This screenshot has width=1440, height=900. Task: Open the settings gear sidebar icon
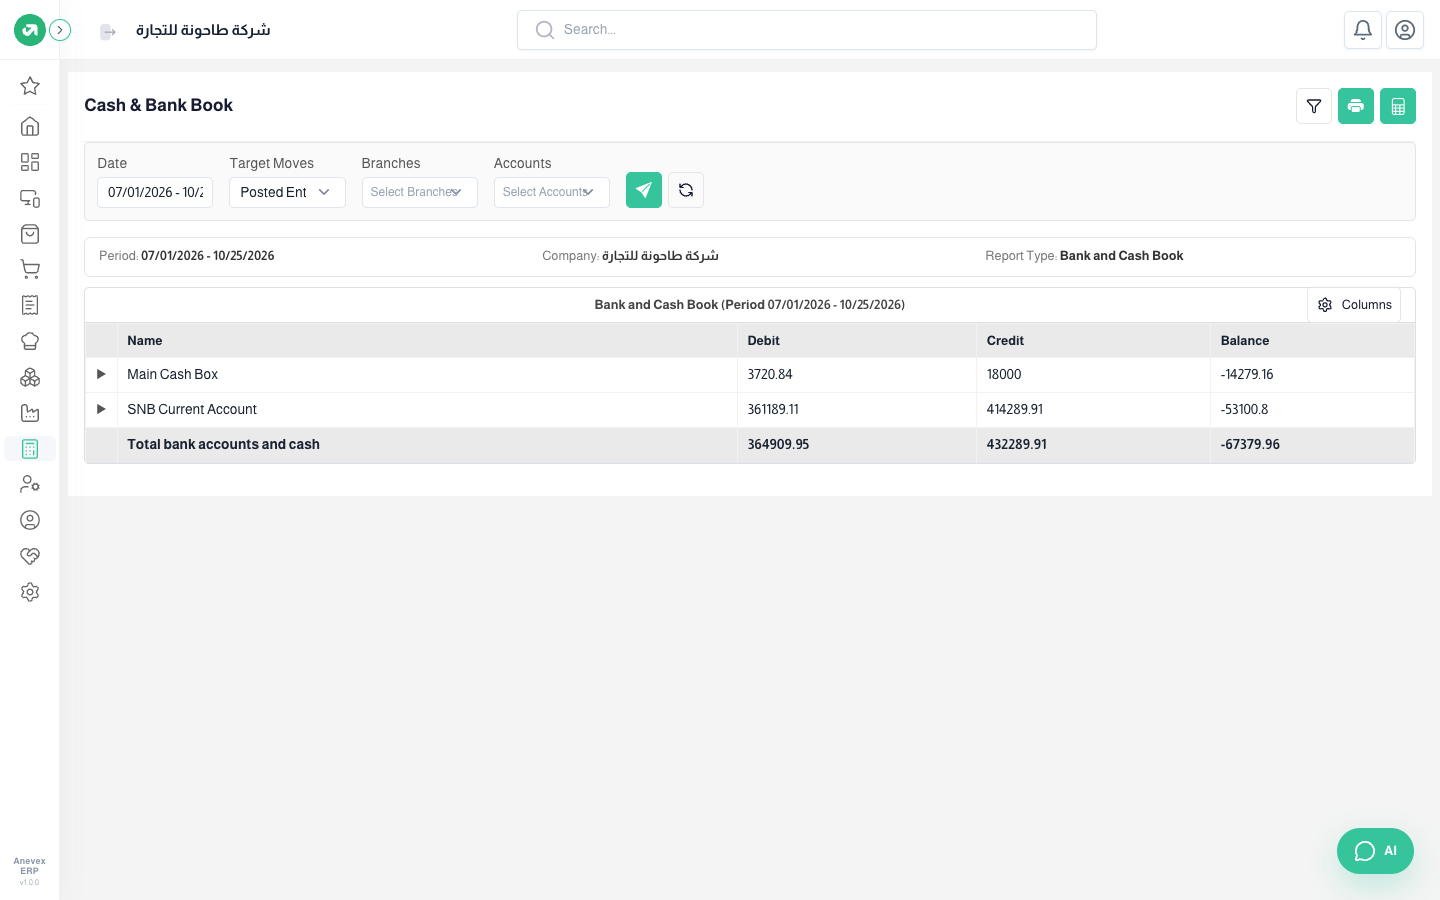coord(30,592)
